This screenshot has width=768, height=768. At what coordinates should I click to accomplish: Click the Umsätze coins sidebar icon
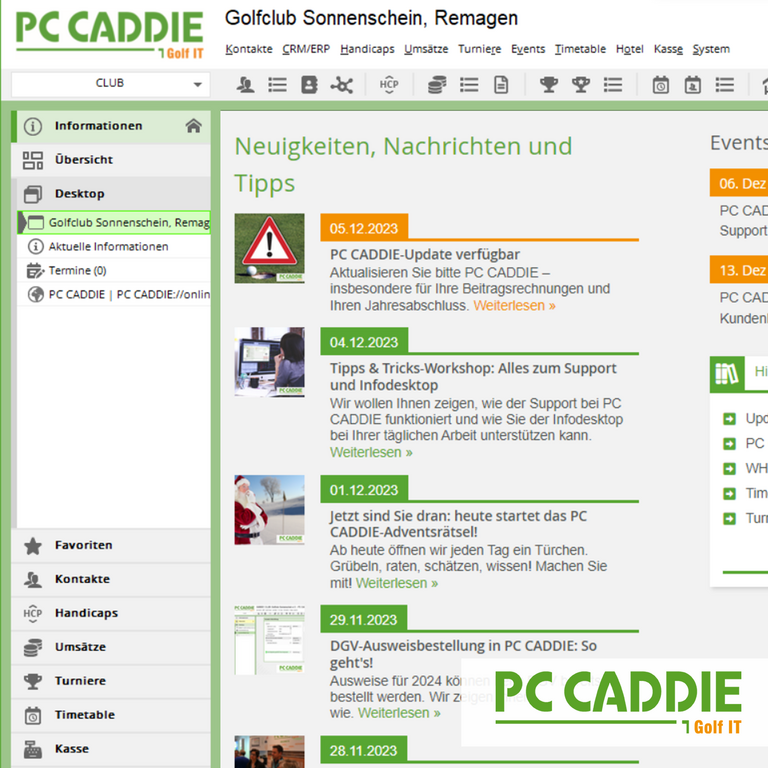[x=33, y=648]
